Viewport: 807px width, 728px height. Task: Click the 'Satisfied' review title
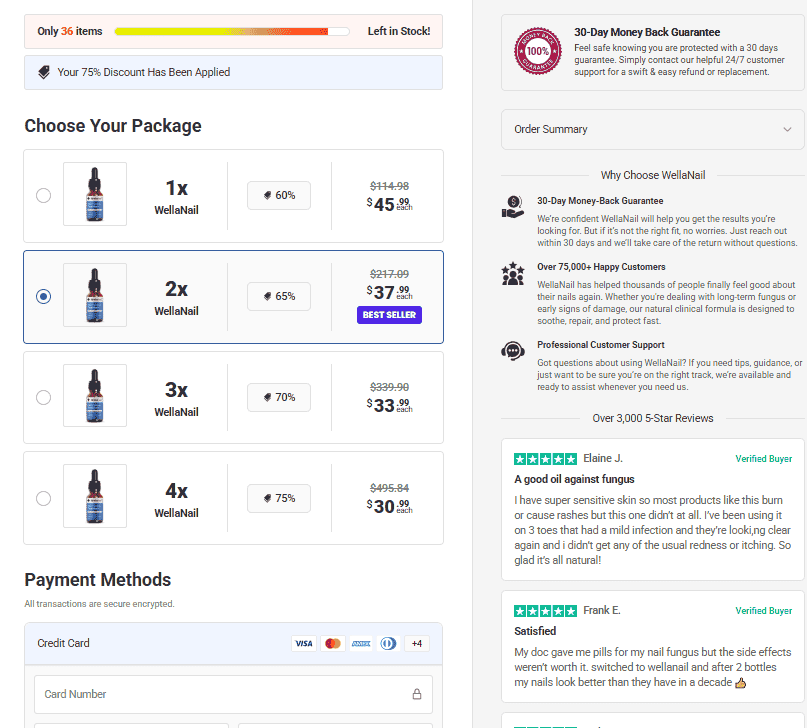click(x=535, y=631)
